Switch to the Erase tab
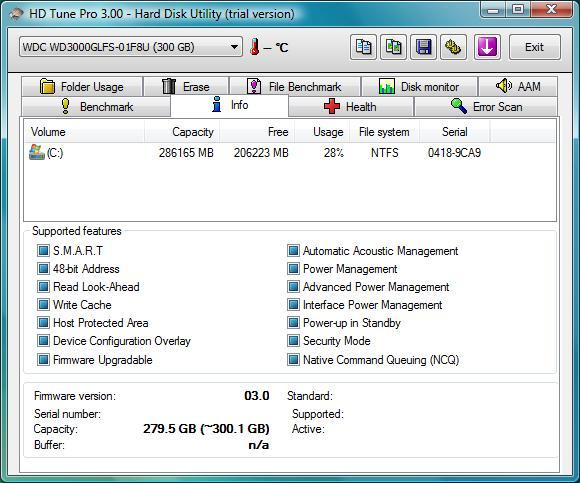The height and width of the screenshot is (483, 580). pos(186,87)
